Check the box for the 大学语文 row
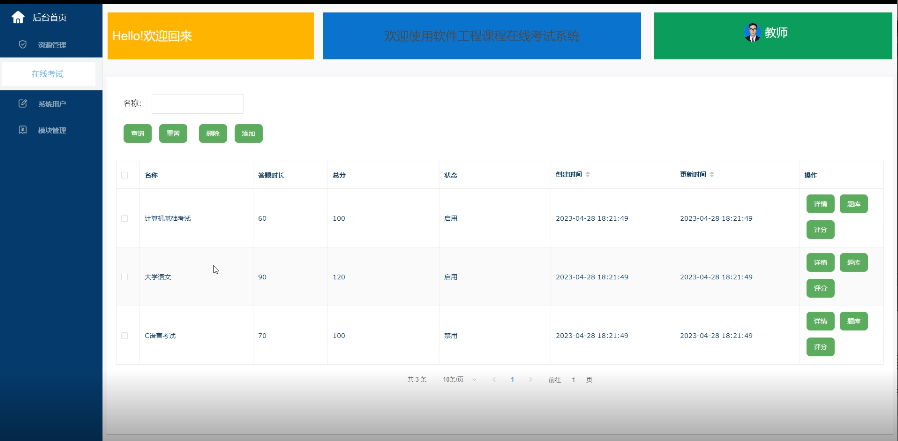The height and width of the screenshot is (441, 898). (x=124, y=277)
